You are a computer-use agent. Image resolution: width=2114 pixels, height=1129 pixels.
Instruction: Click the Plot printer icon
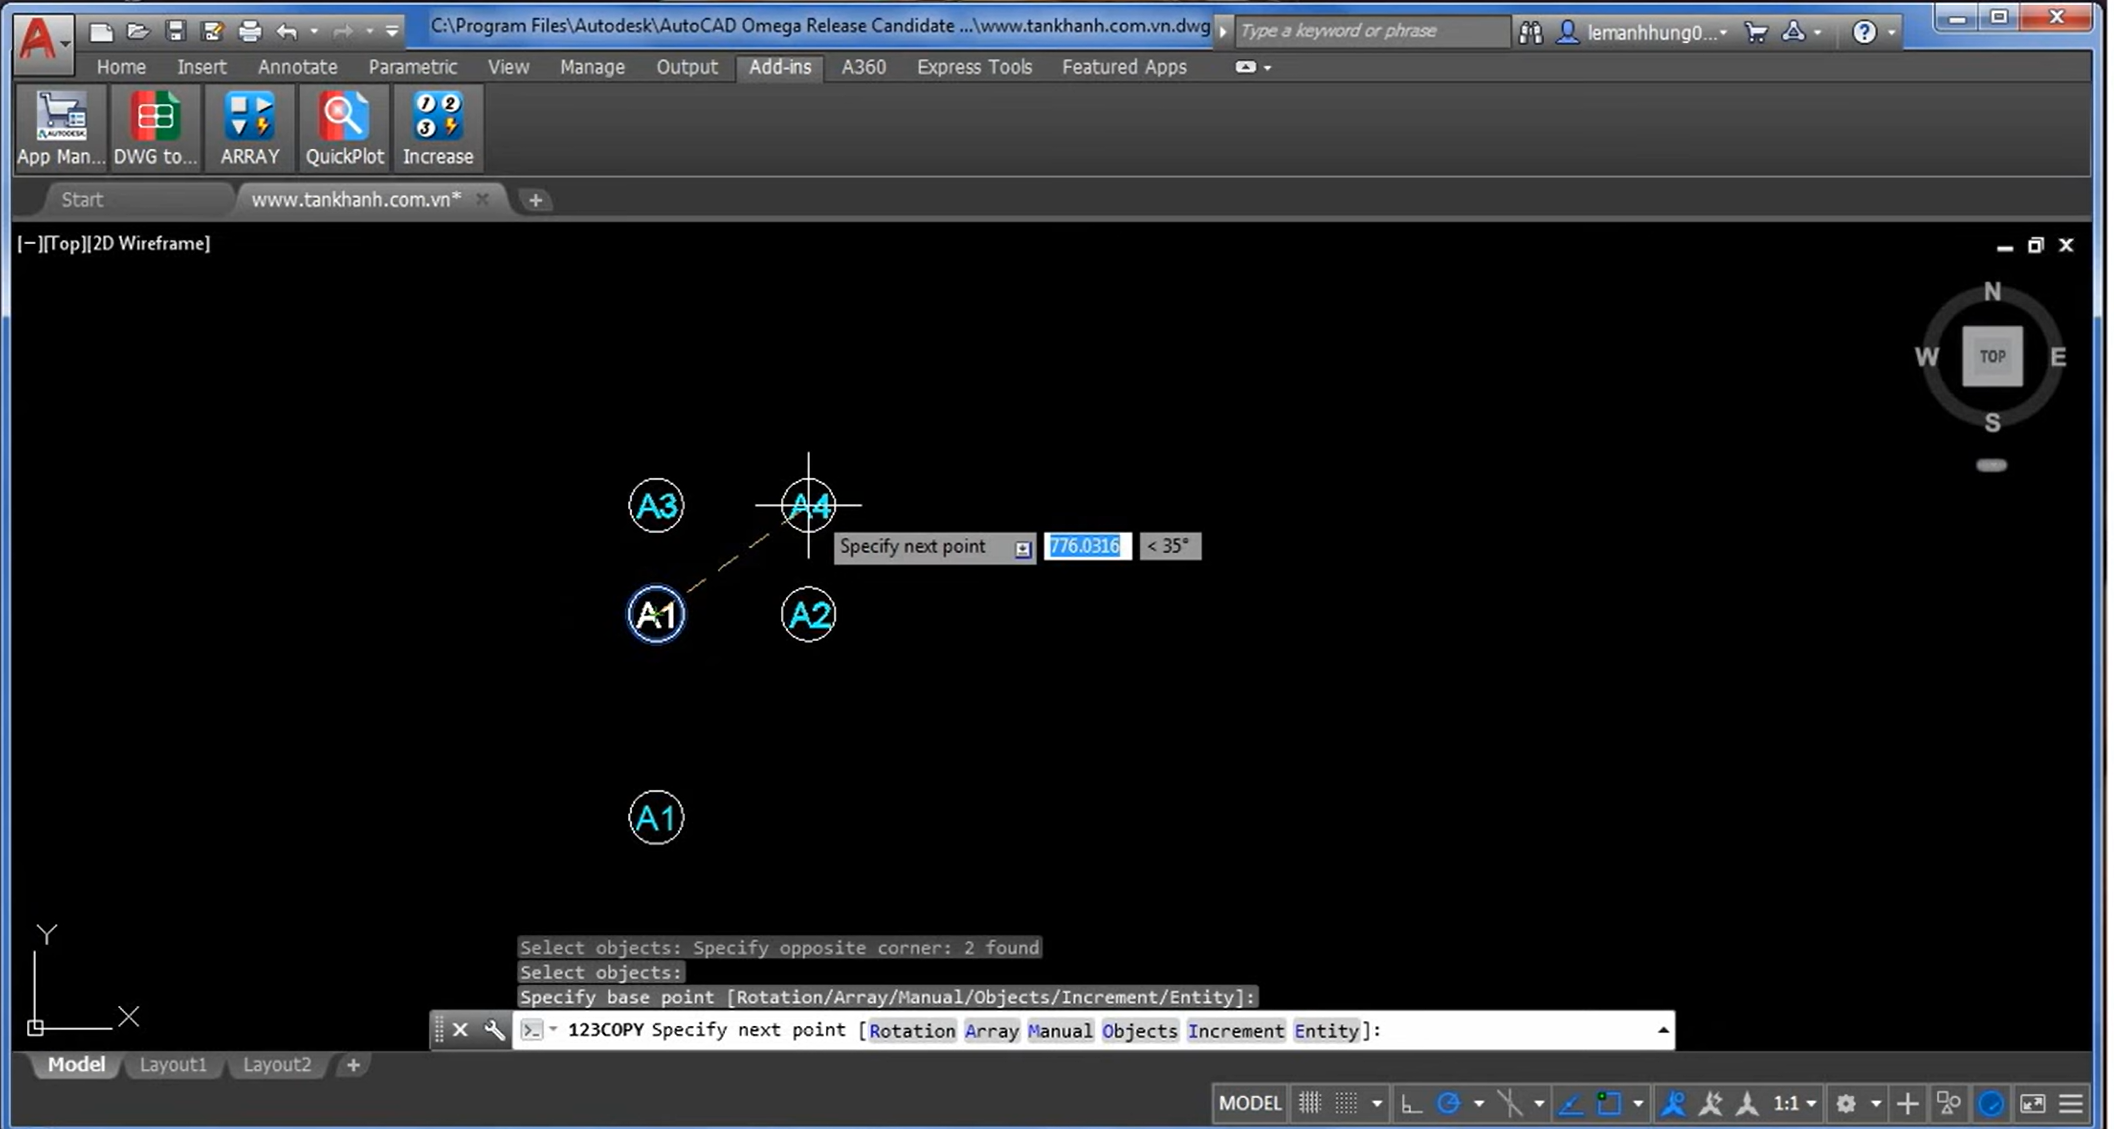coord(249,31)
